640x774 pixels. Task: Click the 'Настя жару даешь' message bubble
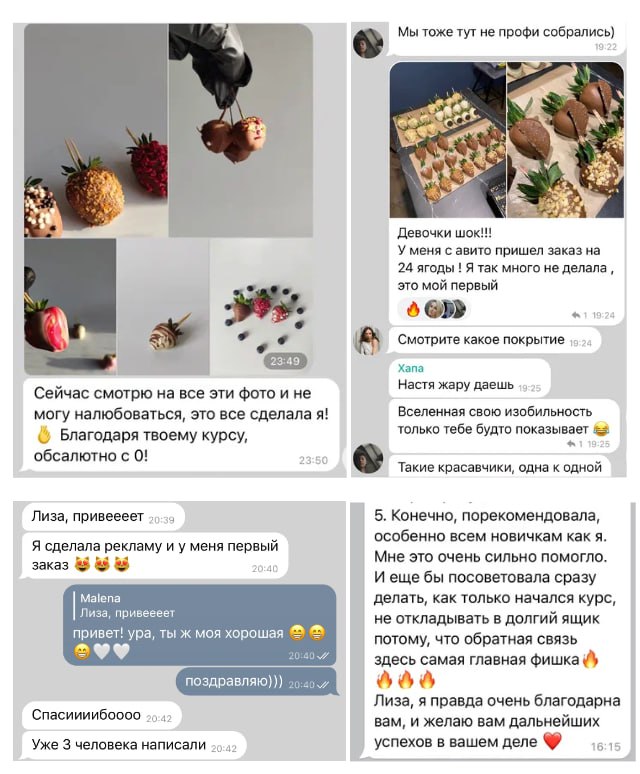[x=469, y=378]
